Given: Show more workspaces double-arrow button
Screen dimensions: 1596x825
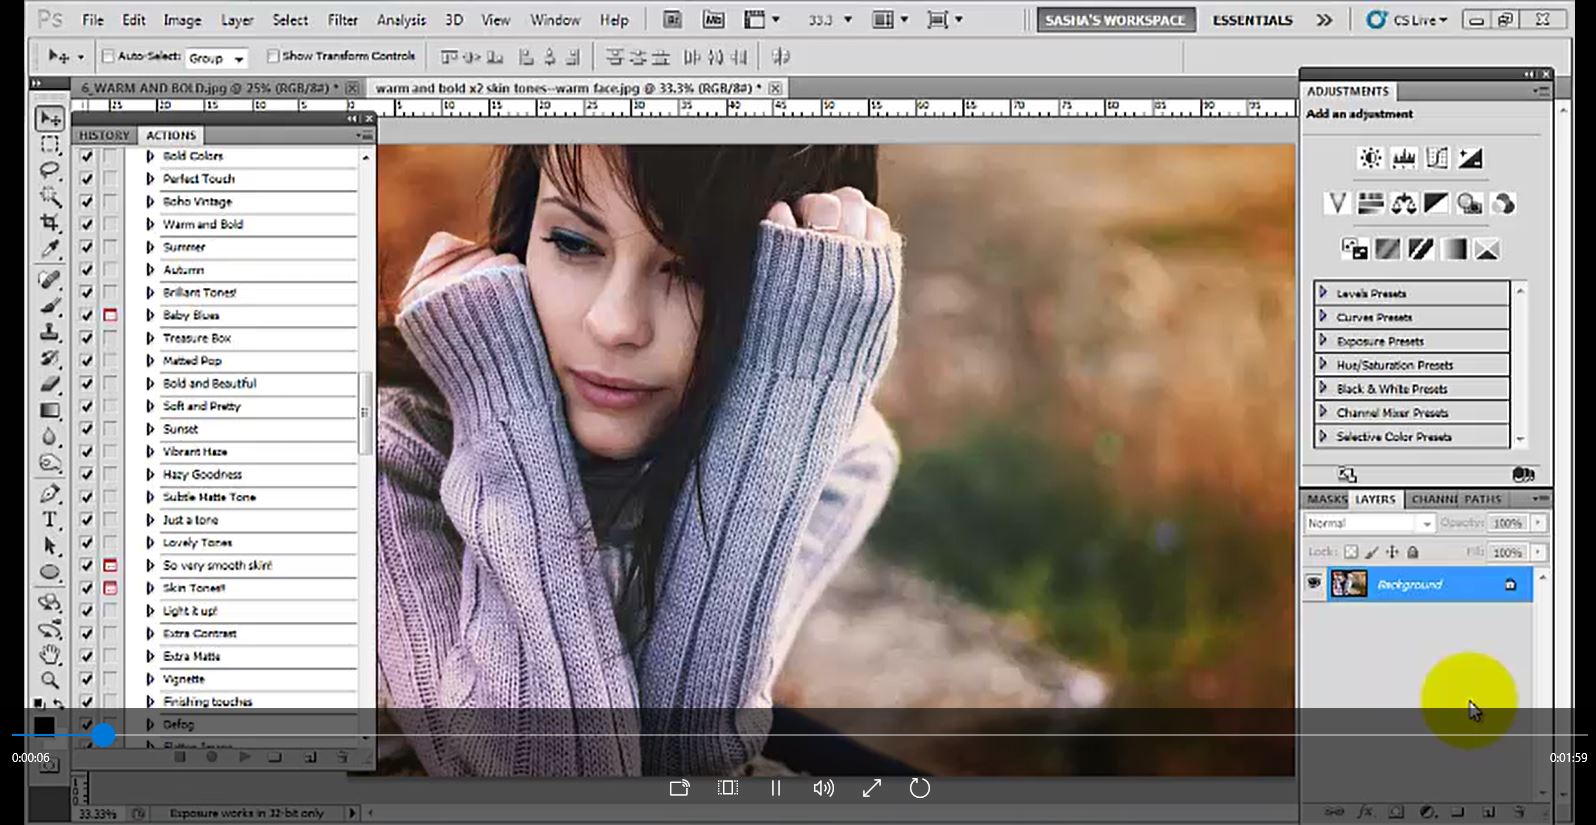Looking at the screenshot, I should tap(1324, 20).
